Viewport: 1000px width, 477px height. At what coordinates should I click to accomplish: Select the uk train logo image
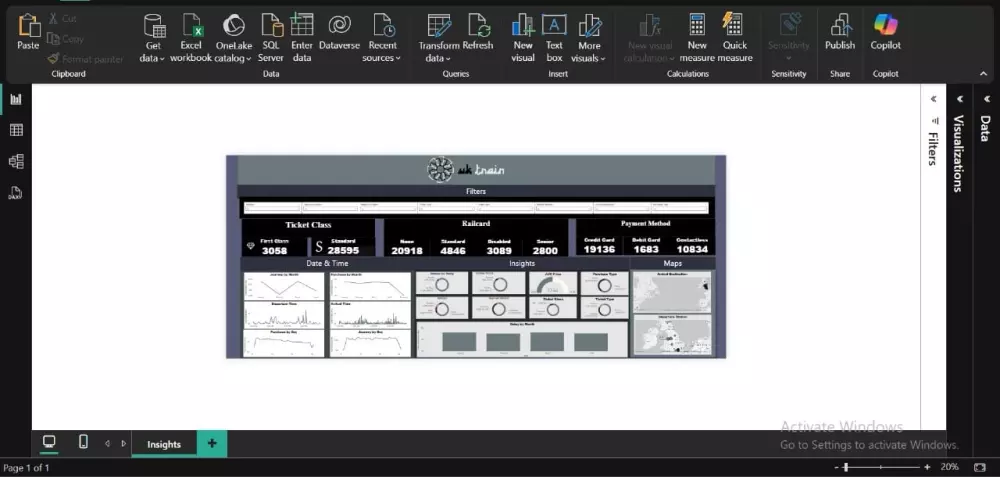pos(466,170)
